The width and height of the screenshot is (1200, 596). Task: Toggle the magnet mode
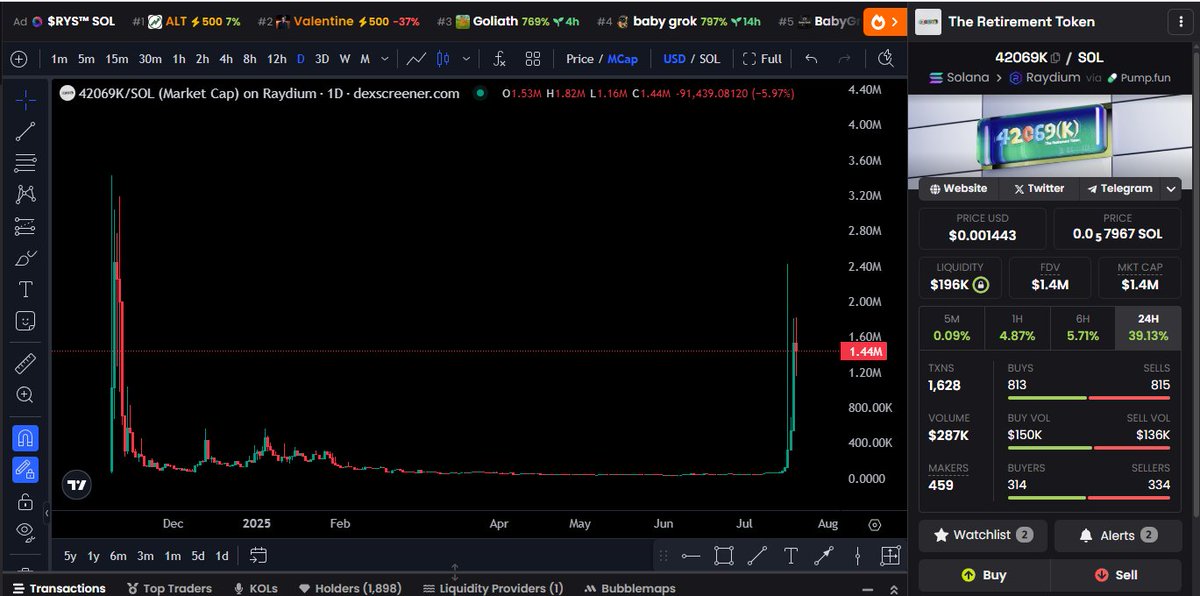(26, 437)
